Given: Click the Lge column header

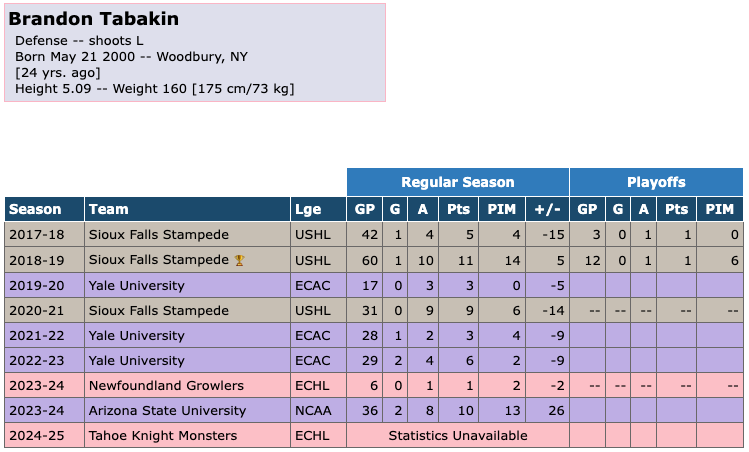Looking at the screenshot, I should click(x=308, y=210).
